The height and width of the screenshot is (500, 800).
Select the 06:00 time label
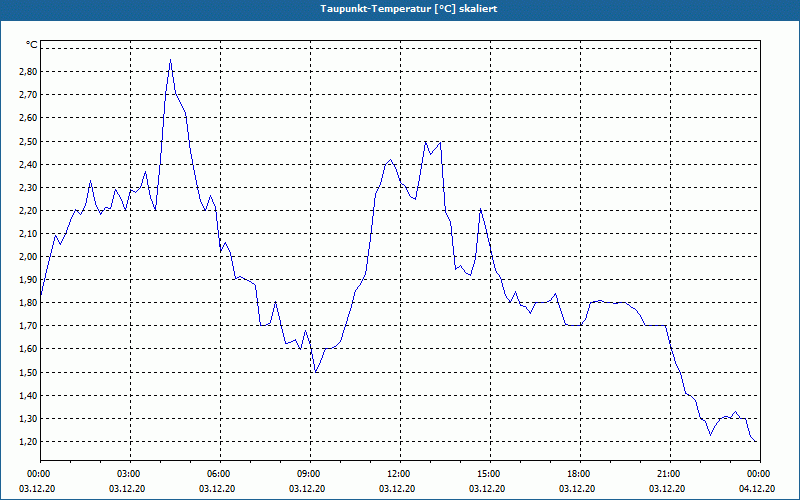220,474
